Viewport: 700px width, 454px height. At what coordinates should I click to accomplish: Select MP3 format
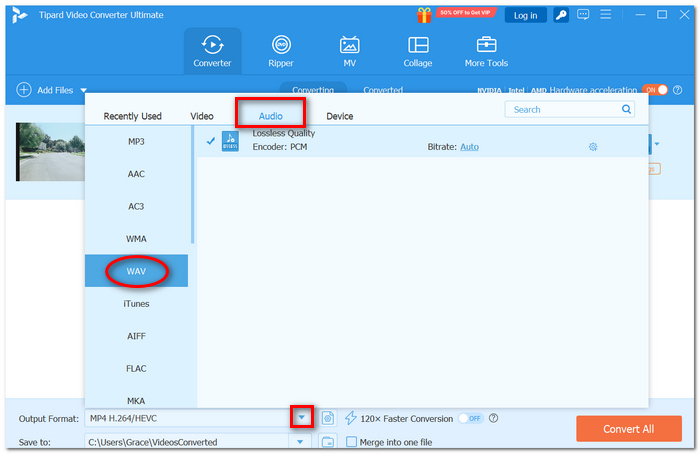[136, 142]
